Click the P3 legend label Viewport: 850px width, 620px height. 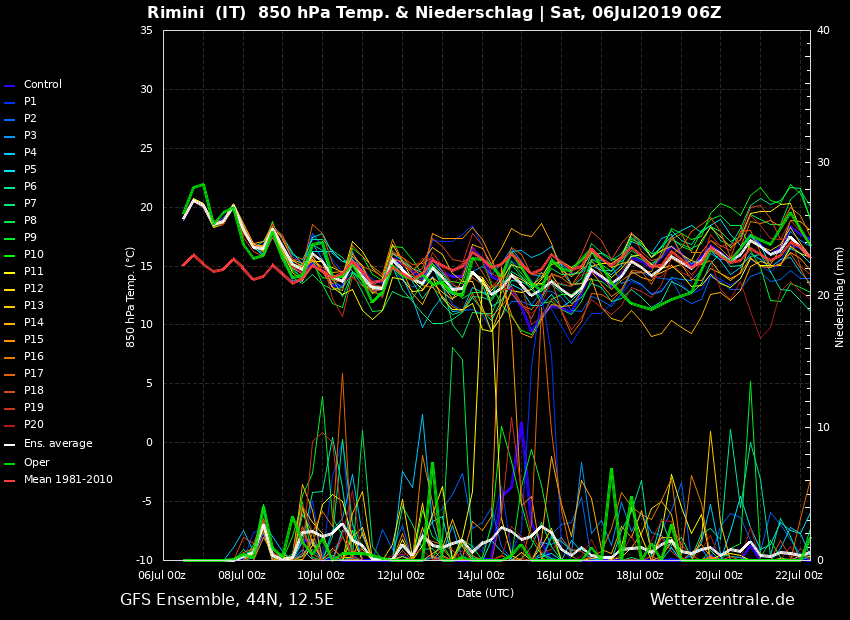[x=30, y=135]
